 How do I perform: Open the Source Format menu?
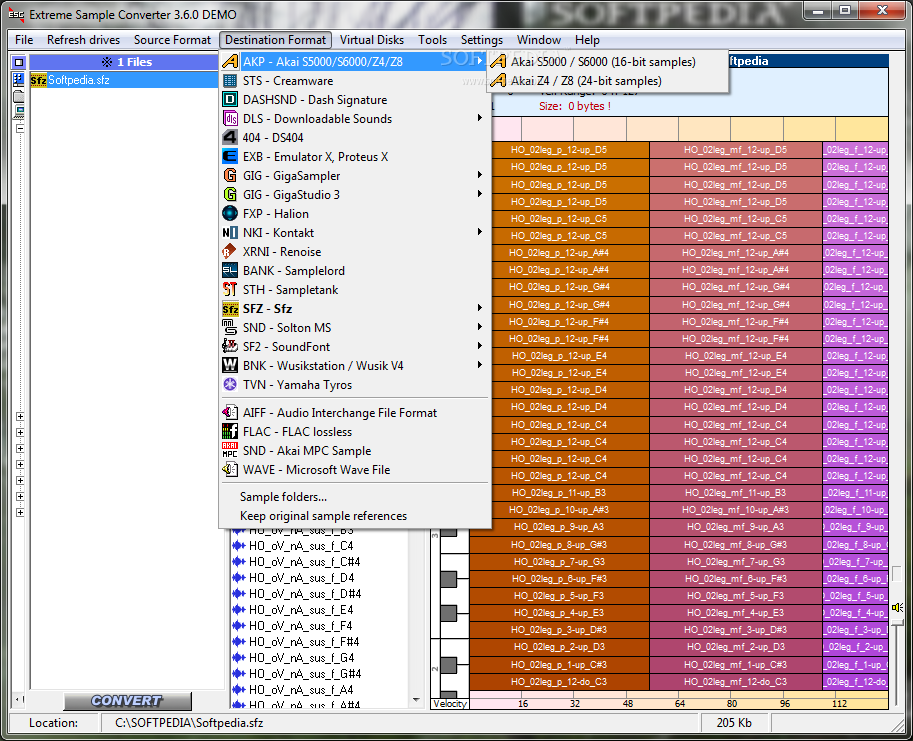pyautogui.click(x=172, y=40)
